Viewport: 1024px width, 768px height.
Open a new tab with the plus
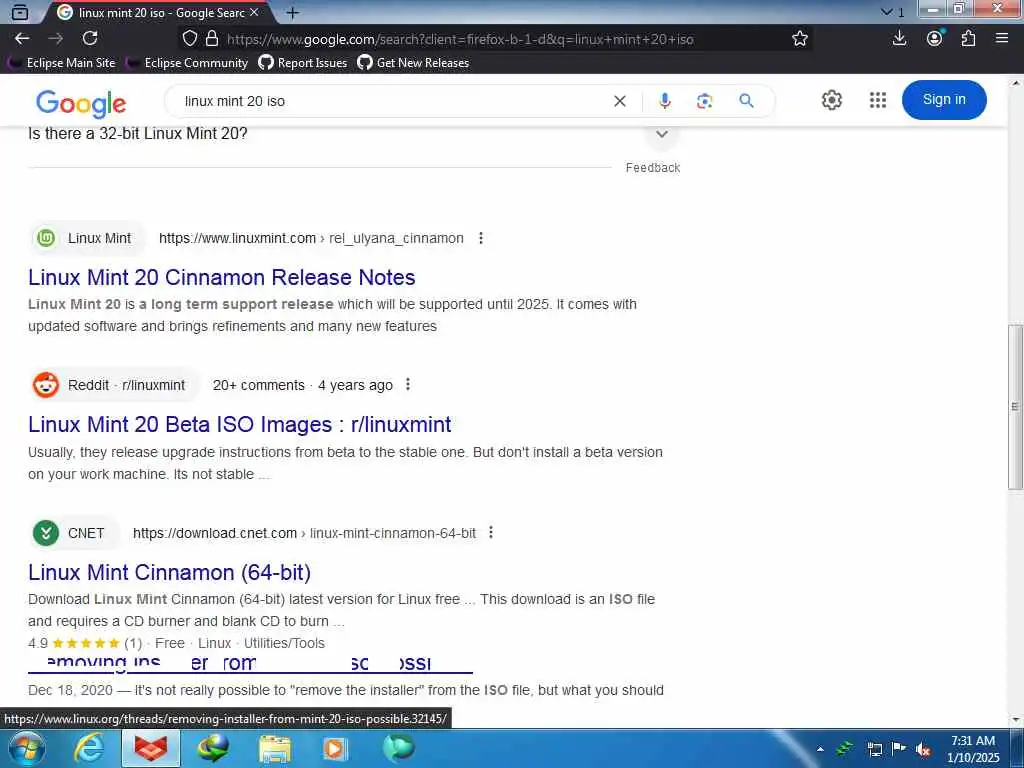pyautogui.click(x=293, y=12)
